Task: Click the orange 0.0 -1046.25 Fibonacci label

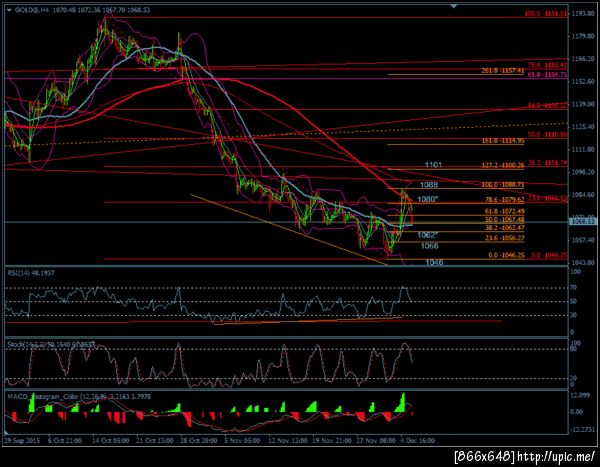Action: pos(506,255)
